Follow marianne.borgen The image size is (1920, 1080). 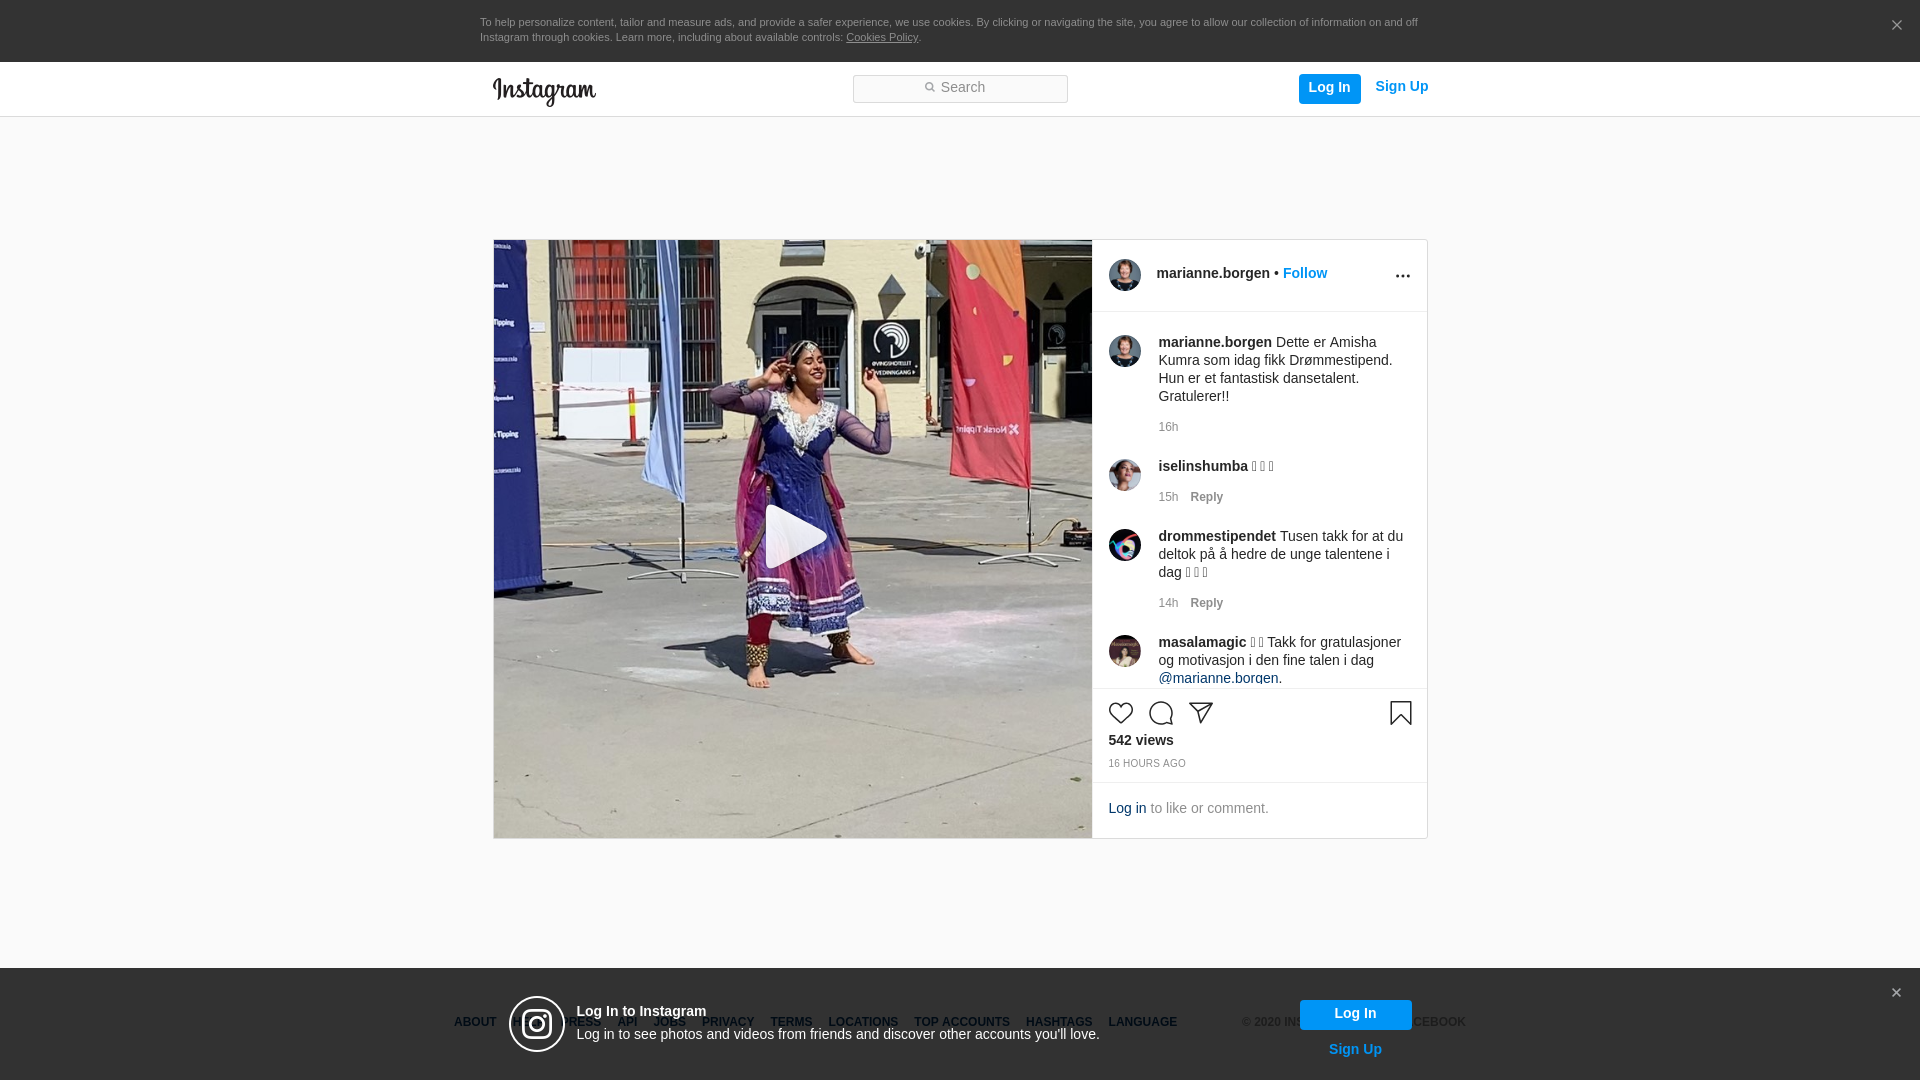click(1304, 274)
